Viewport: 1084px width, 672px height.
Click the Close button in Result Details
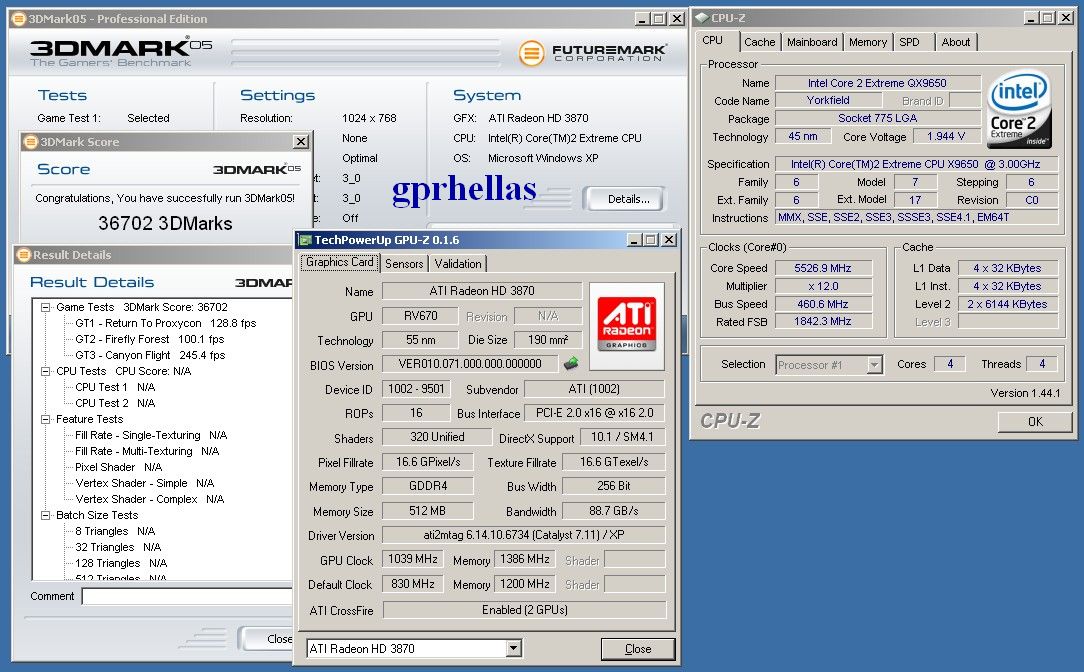point(266,639)
